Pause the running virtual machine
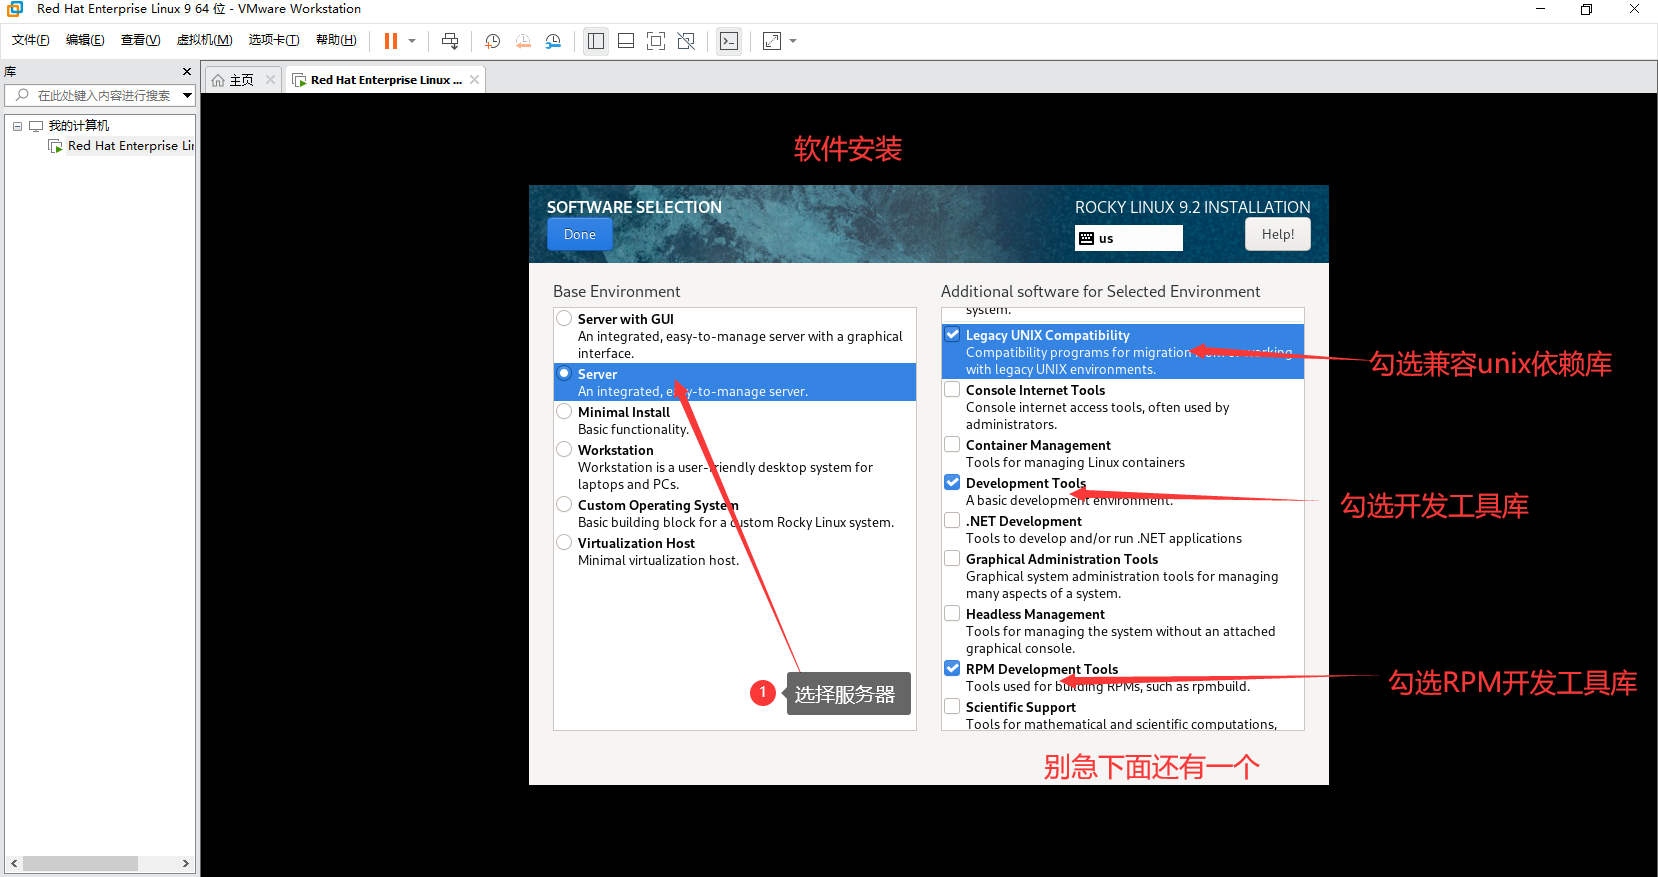Screen dimensions: 1658x877 coord(391,41)
